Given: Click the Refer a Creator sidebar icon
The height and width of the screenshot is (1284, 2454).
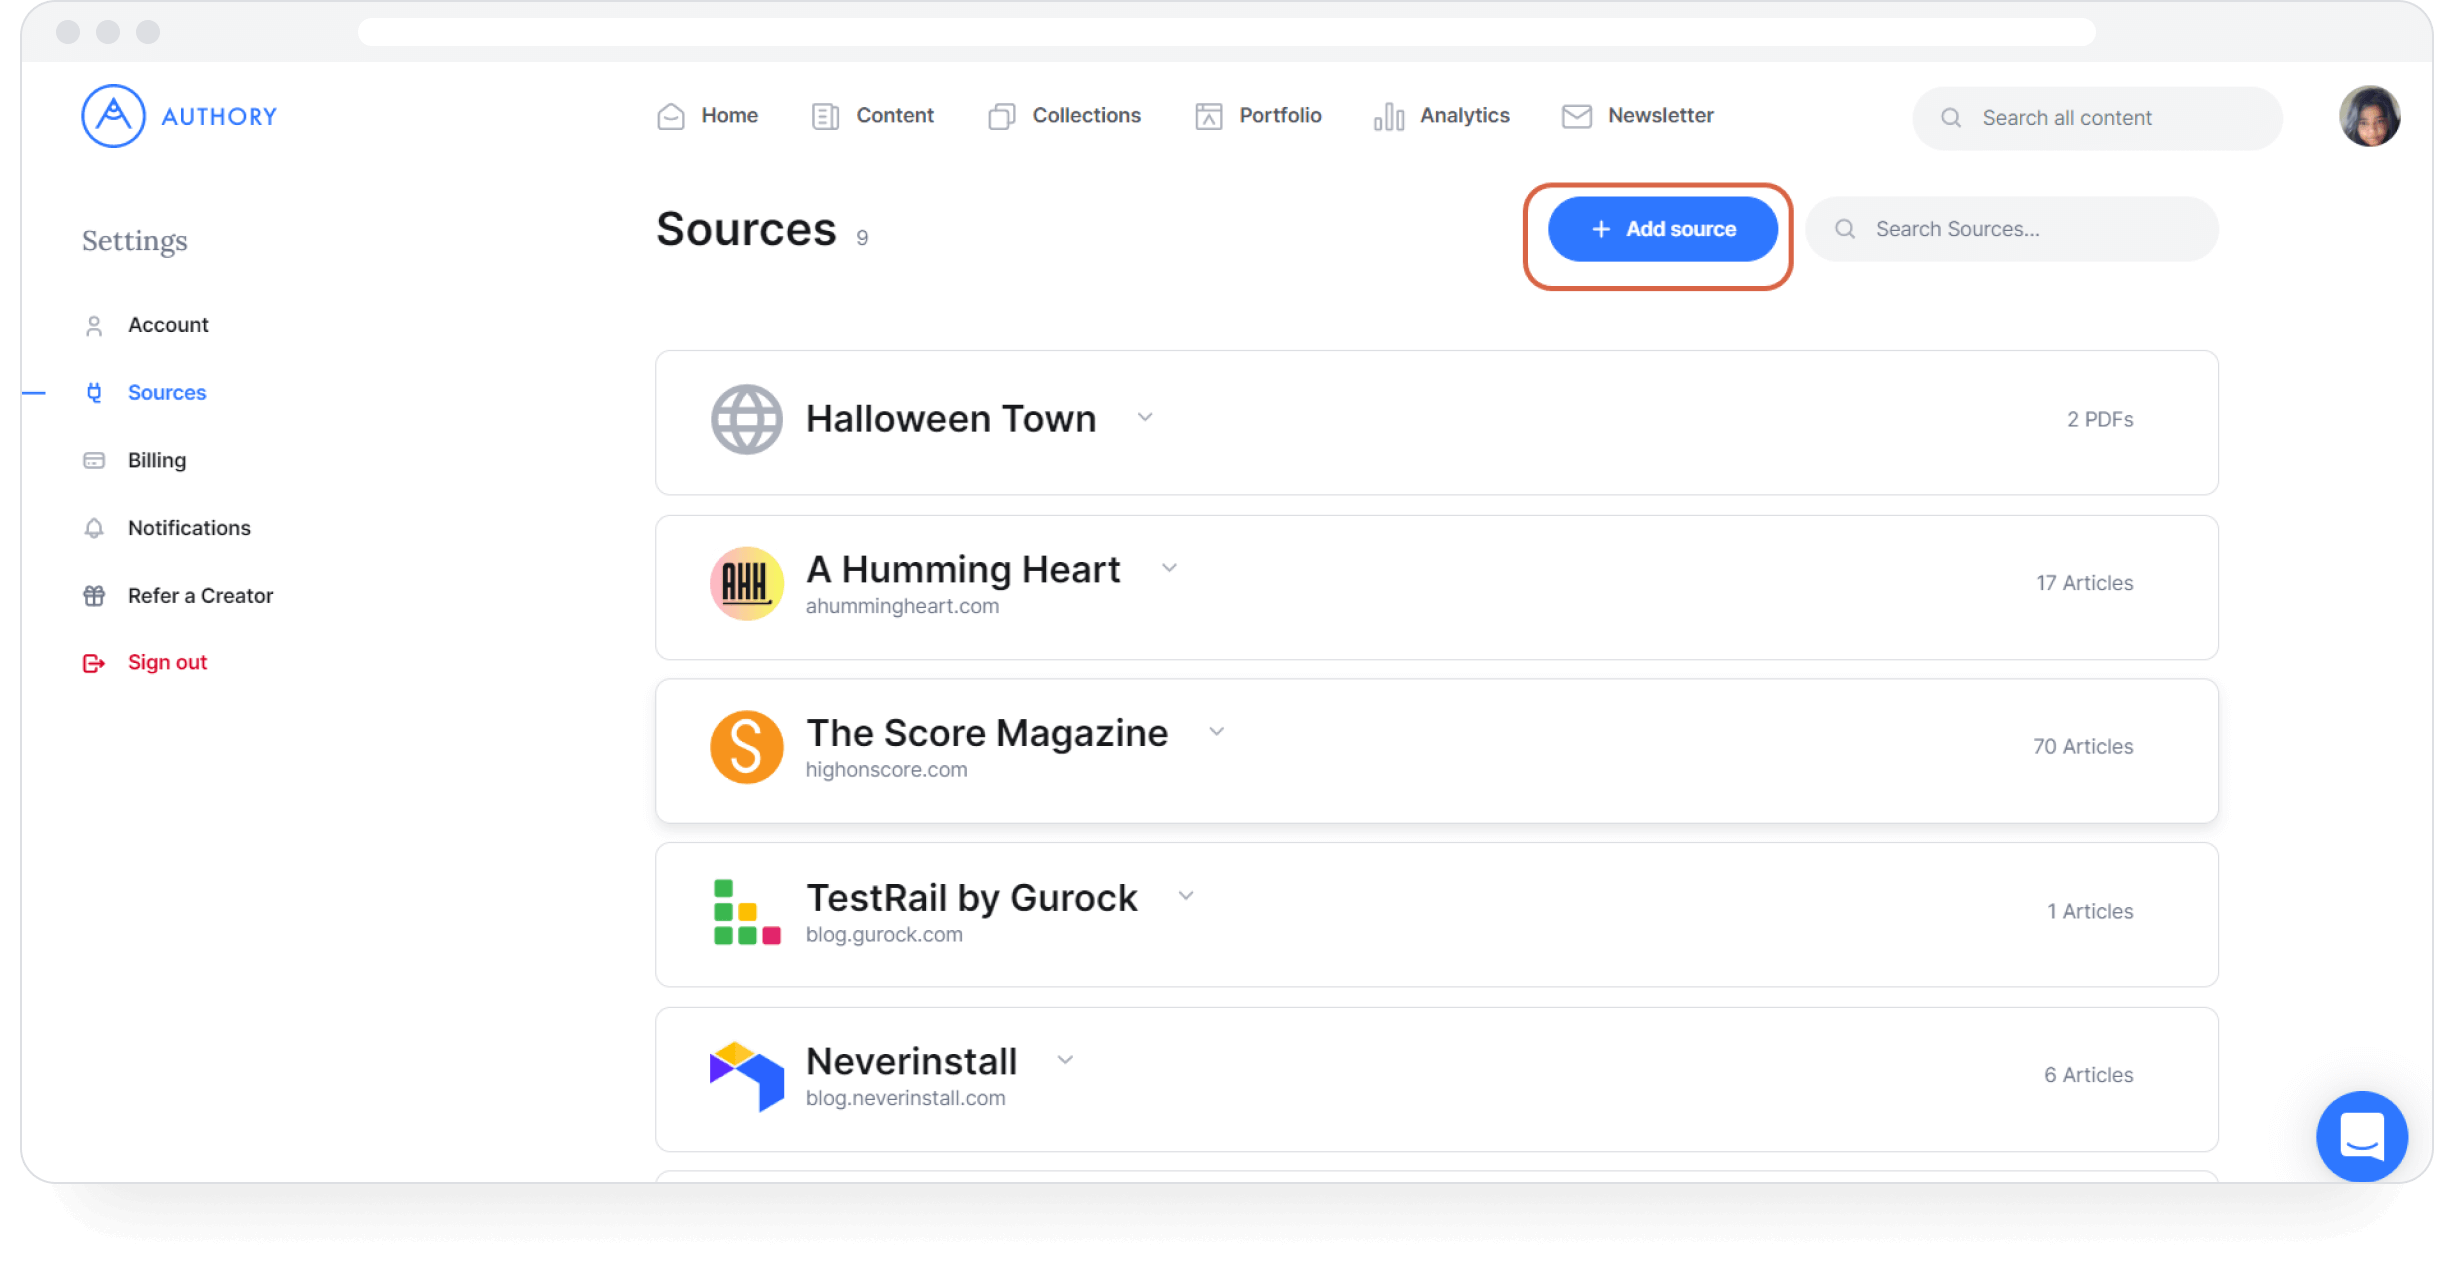Looking at the screenshot, I should [93, 596].
